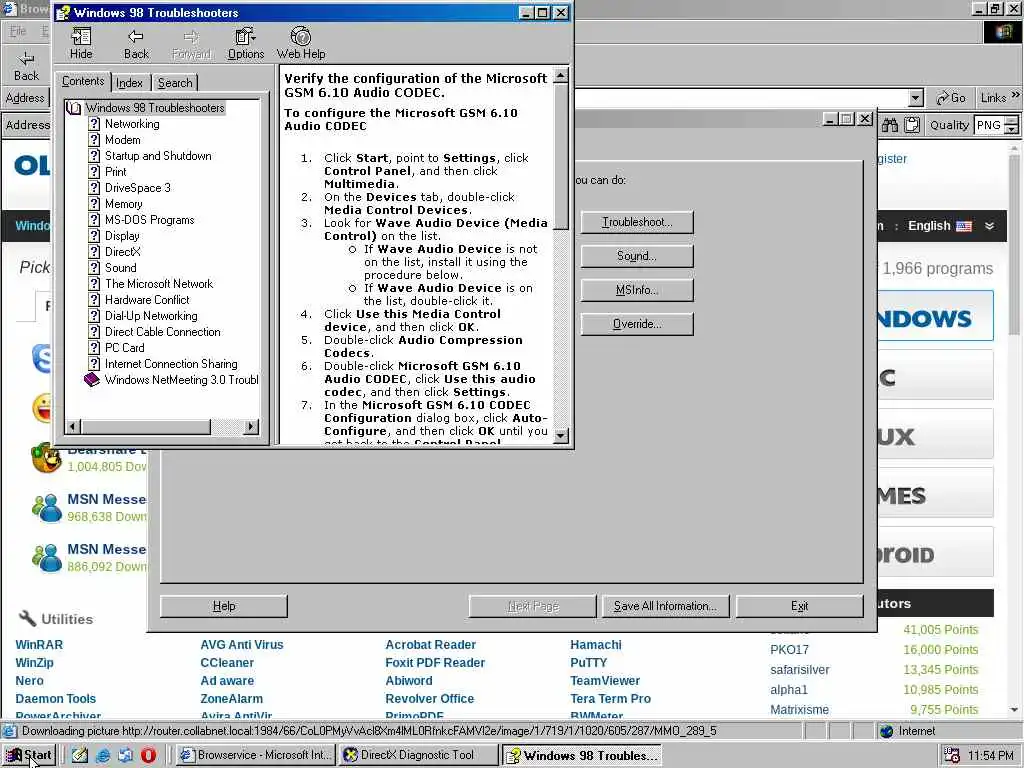
Task: Select the Networking help topic icon
Action: (x=94, y=124)
